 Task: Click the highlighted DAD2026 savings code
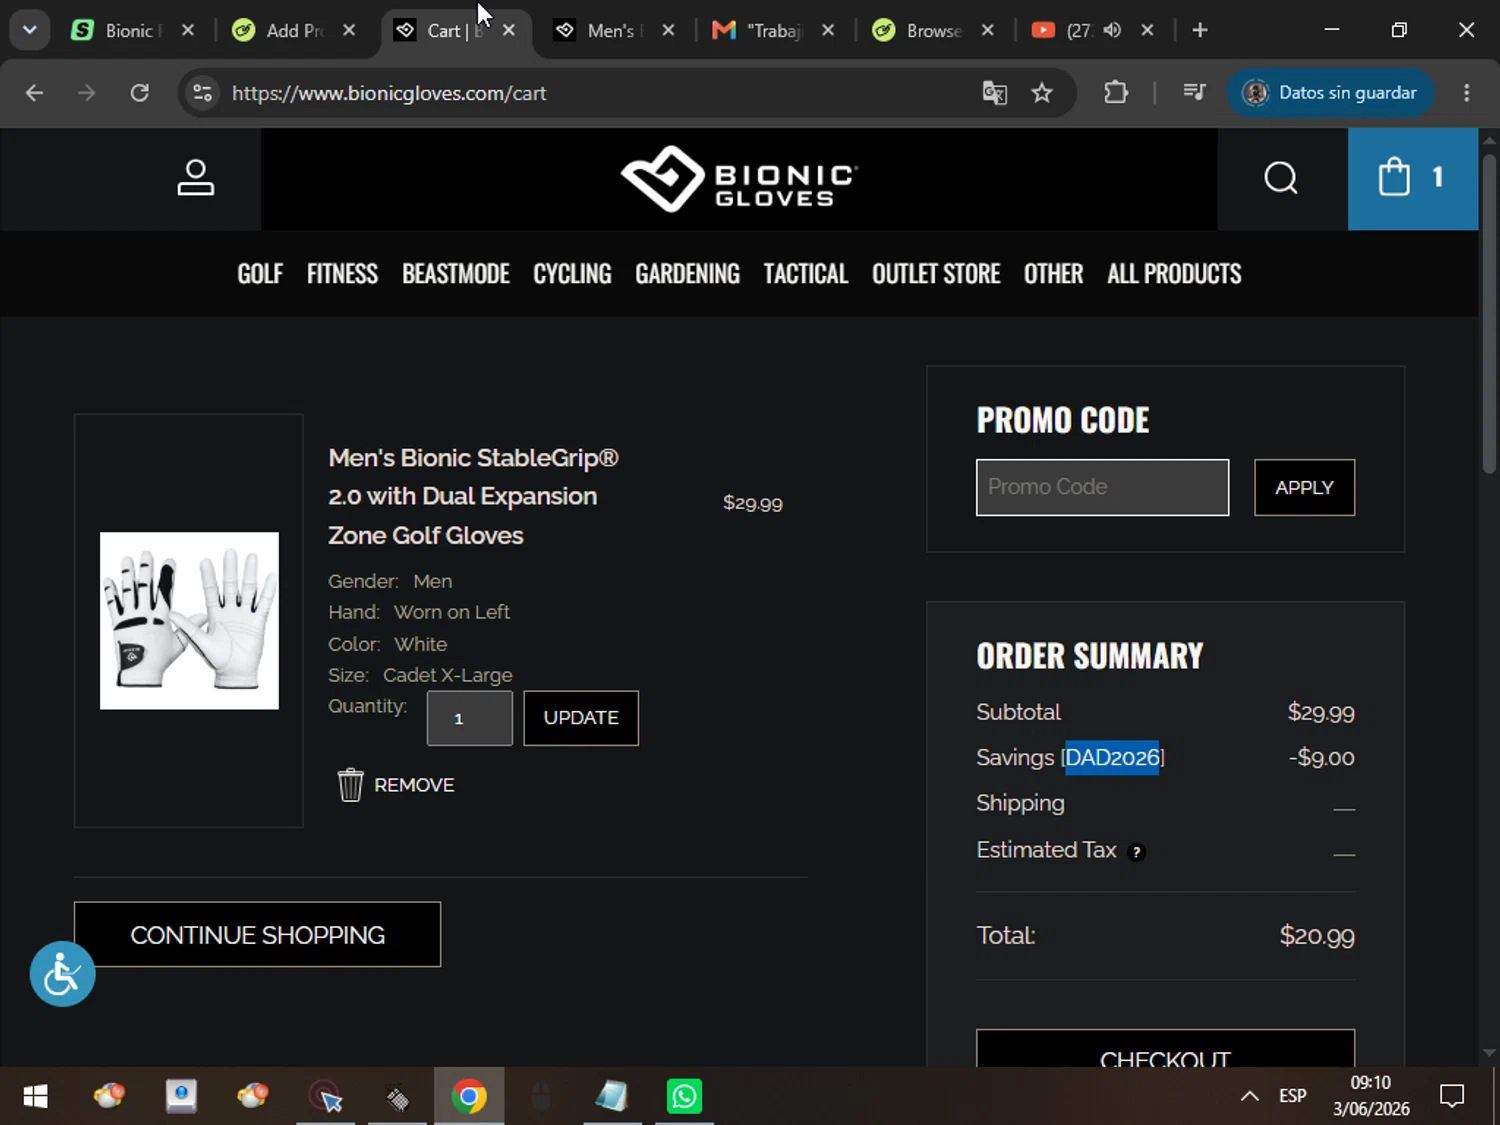[x=1112, y=758]
